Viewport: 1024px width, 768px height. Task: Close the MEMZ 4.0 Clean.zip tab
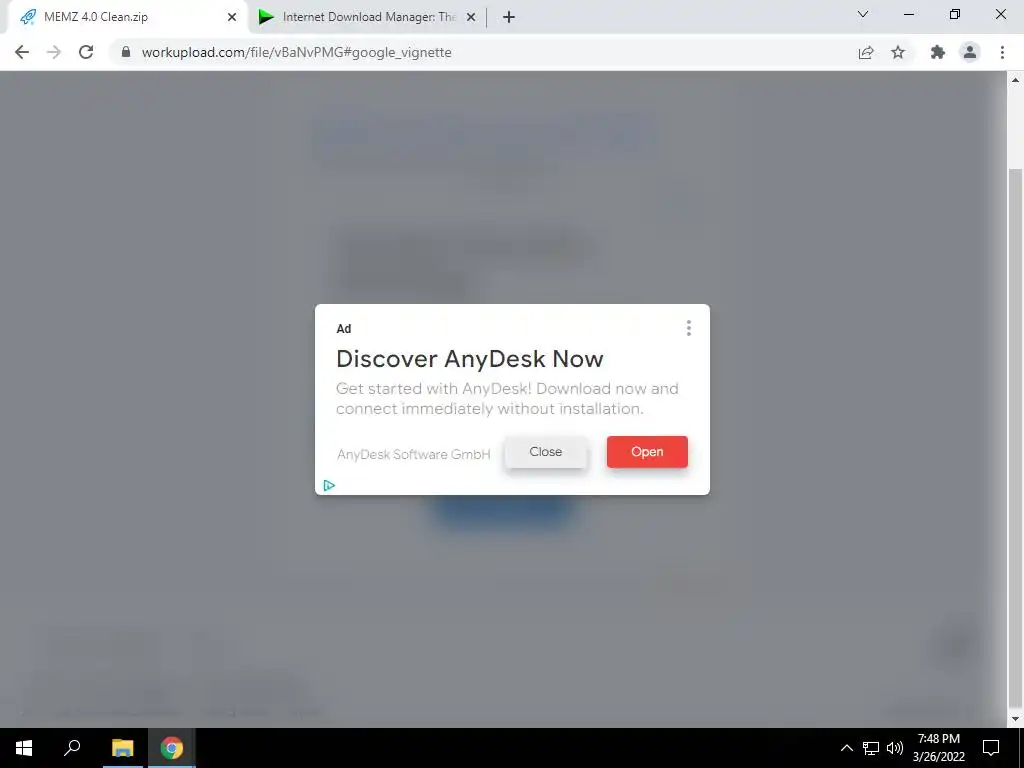click(x=232, y=17)
